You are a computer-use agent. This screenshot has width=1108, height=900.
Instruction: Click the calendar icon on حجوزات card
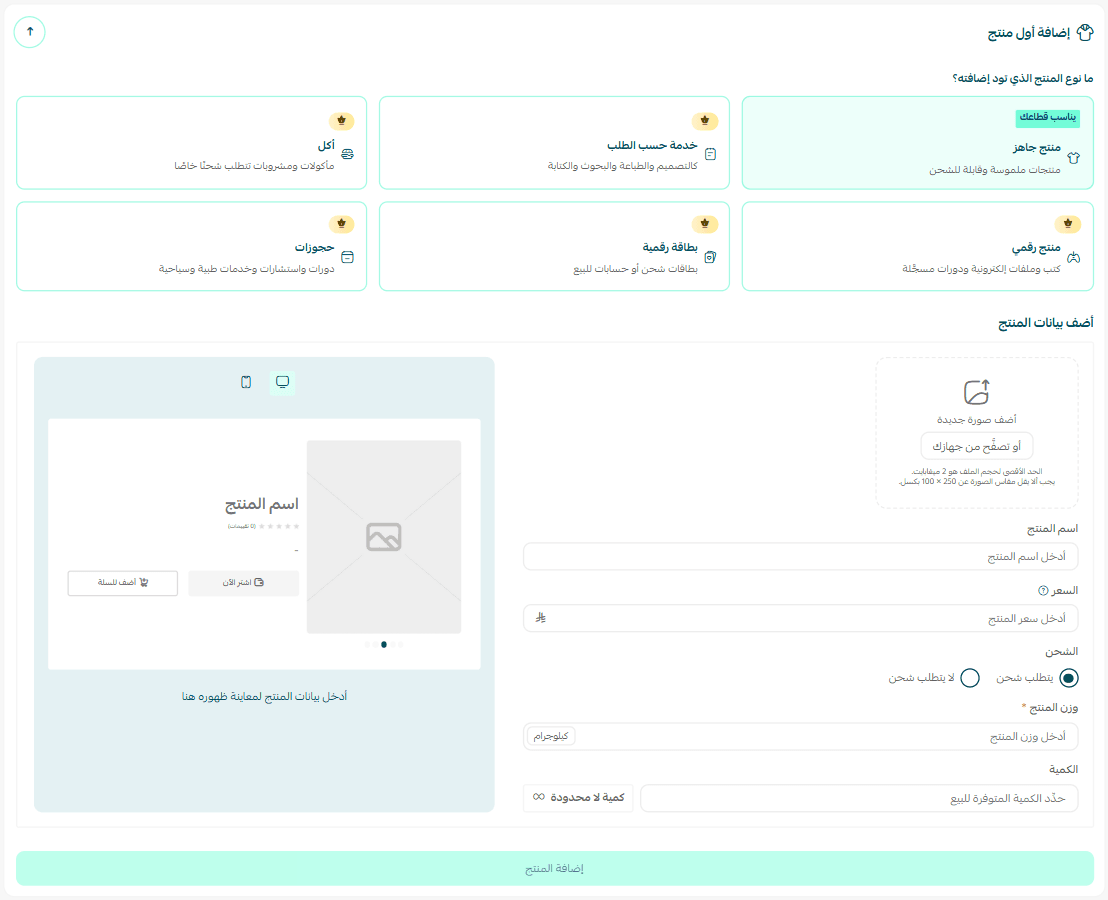tap(347, 257)
